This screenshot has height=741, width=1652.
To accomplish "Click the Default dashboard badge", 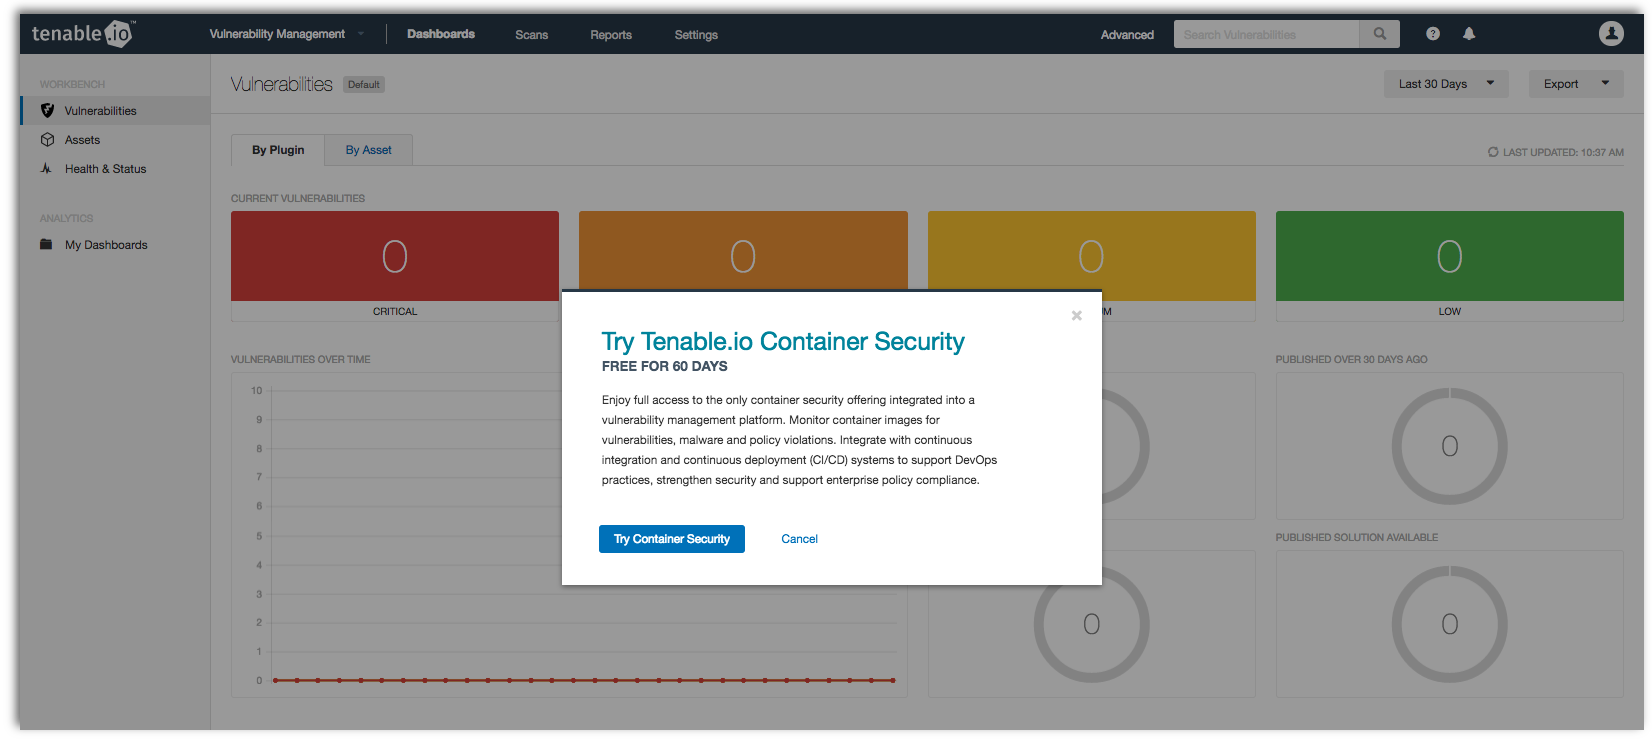I will [x=364, y=85].
